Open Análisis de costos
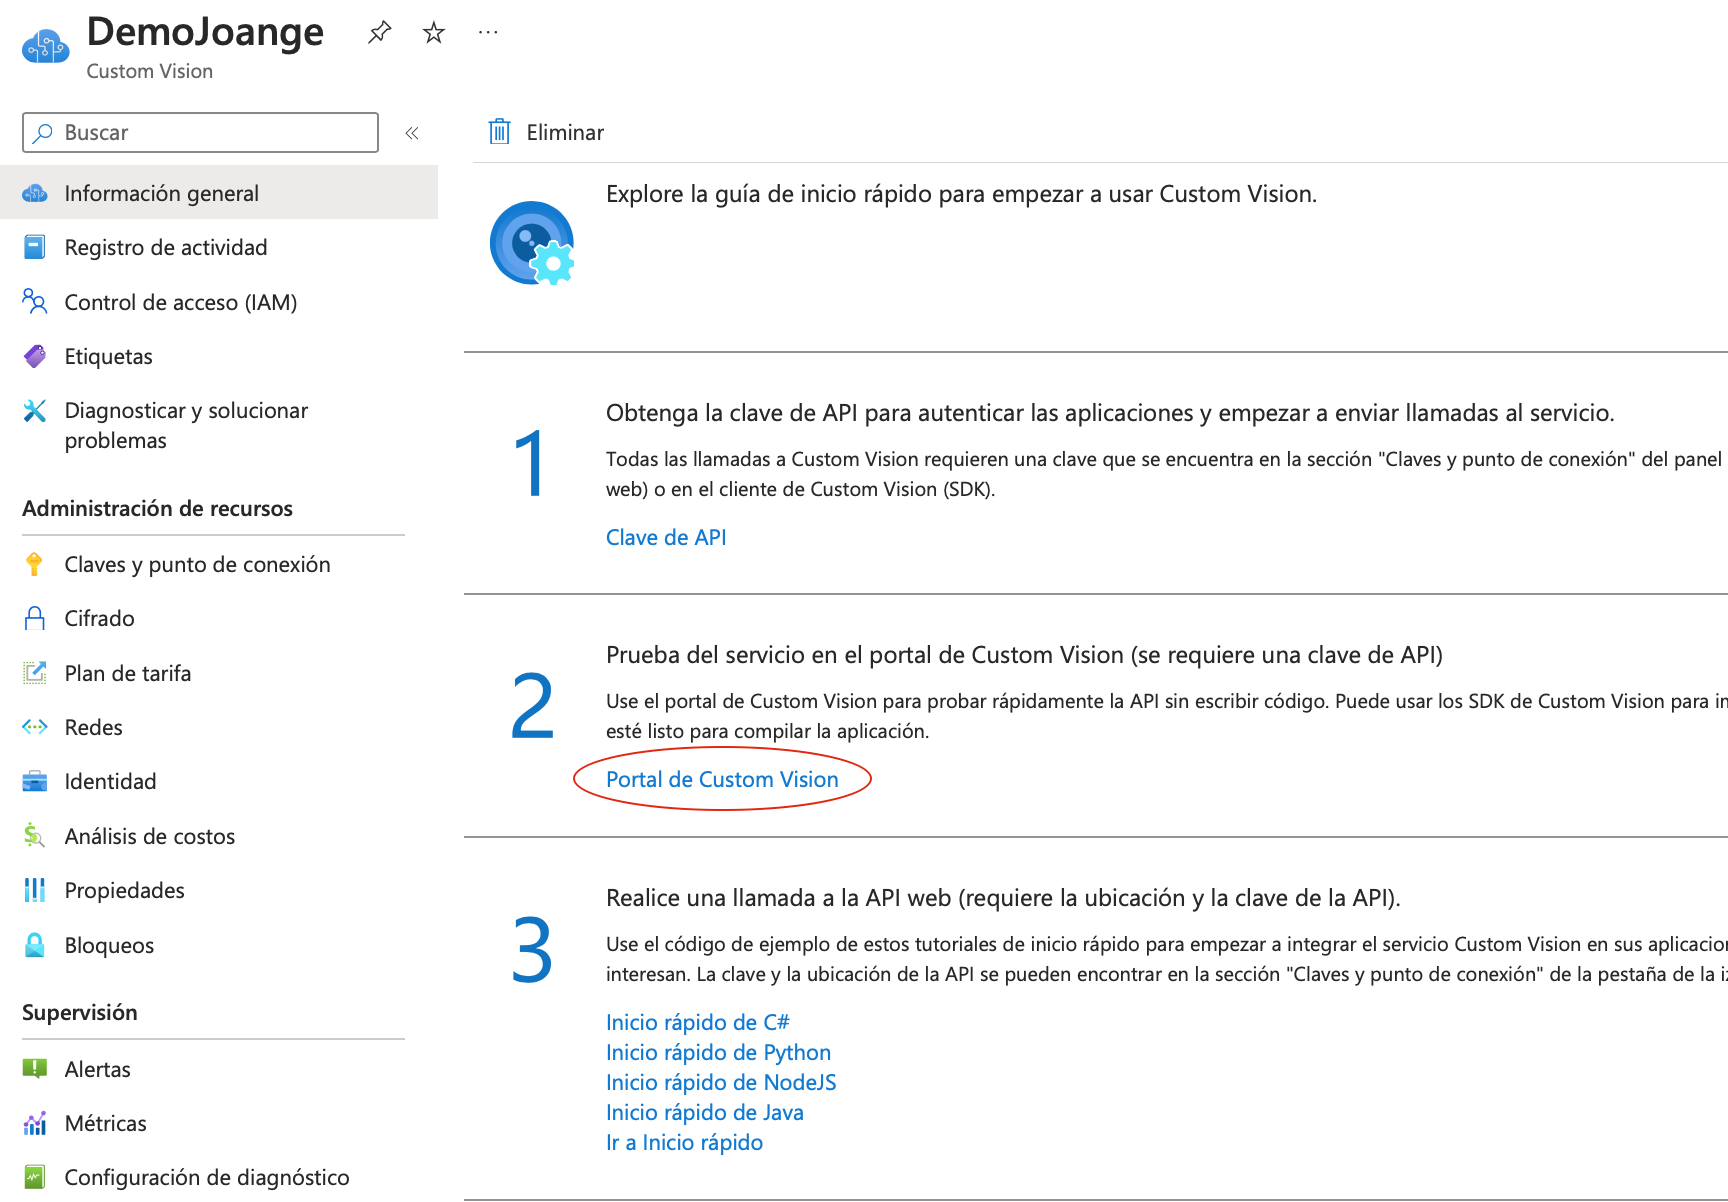Viewport: 1728px width, 1202px height. click(x=149, y=836)
